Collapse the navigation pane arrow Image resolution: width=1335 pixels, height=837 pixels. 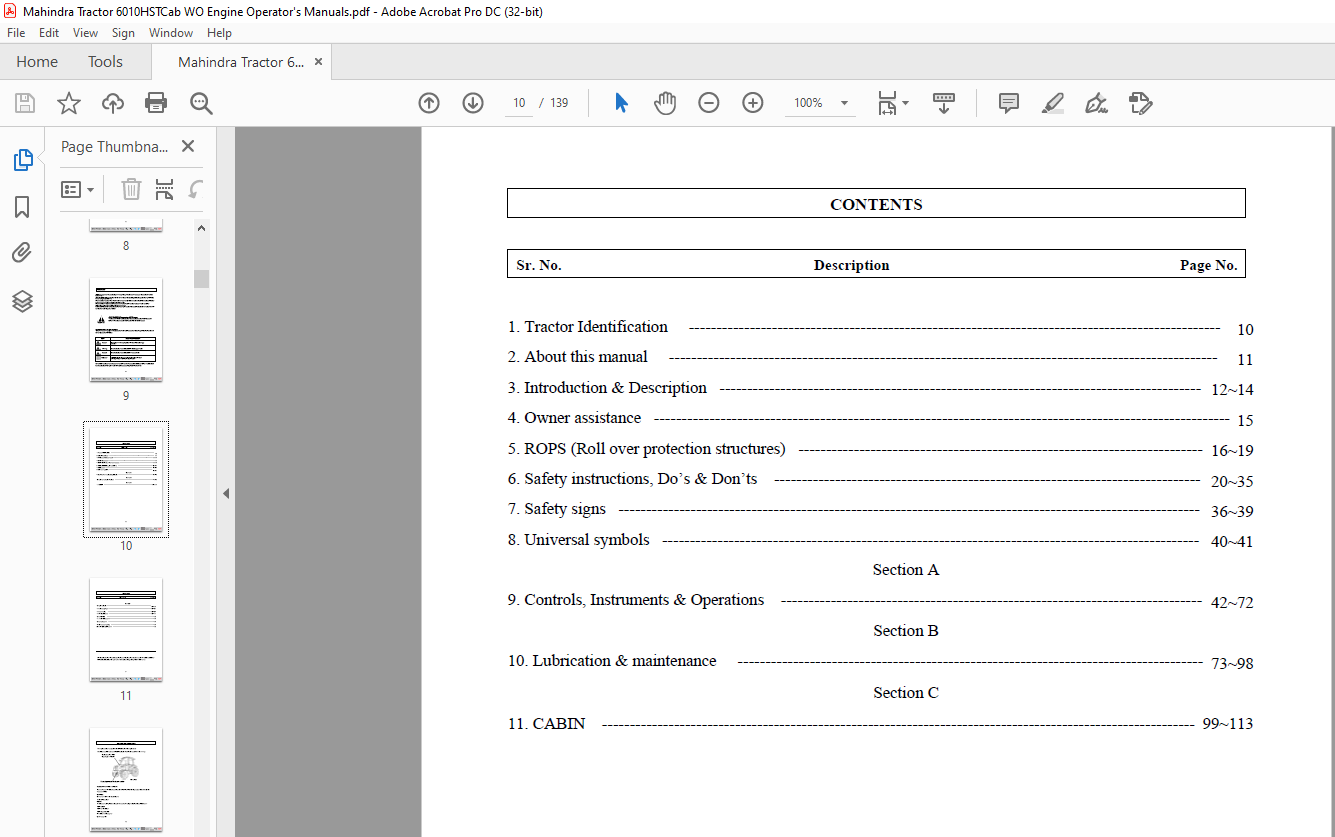[226, 493]
